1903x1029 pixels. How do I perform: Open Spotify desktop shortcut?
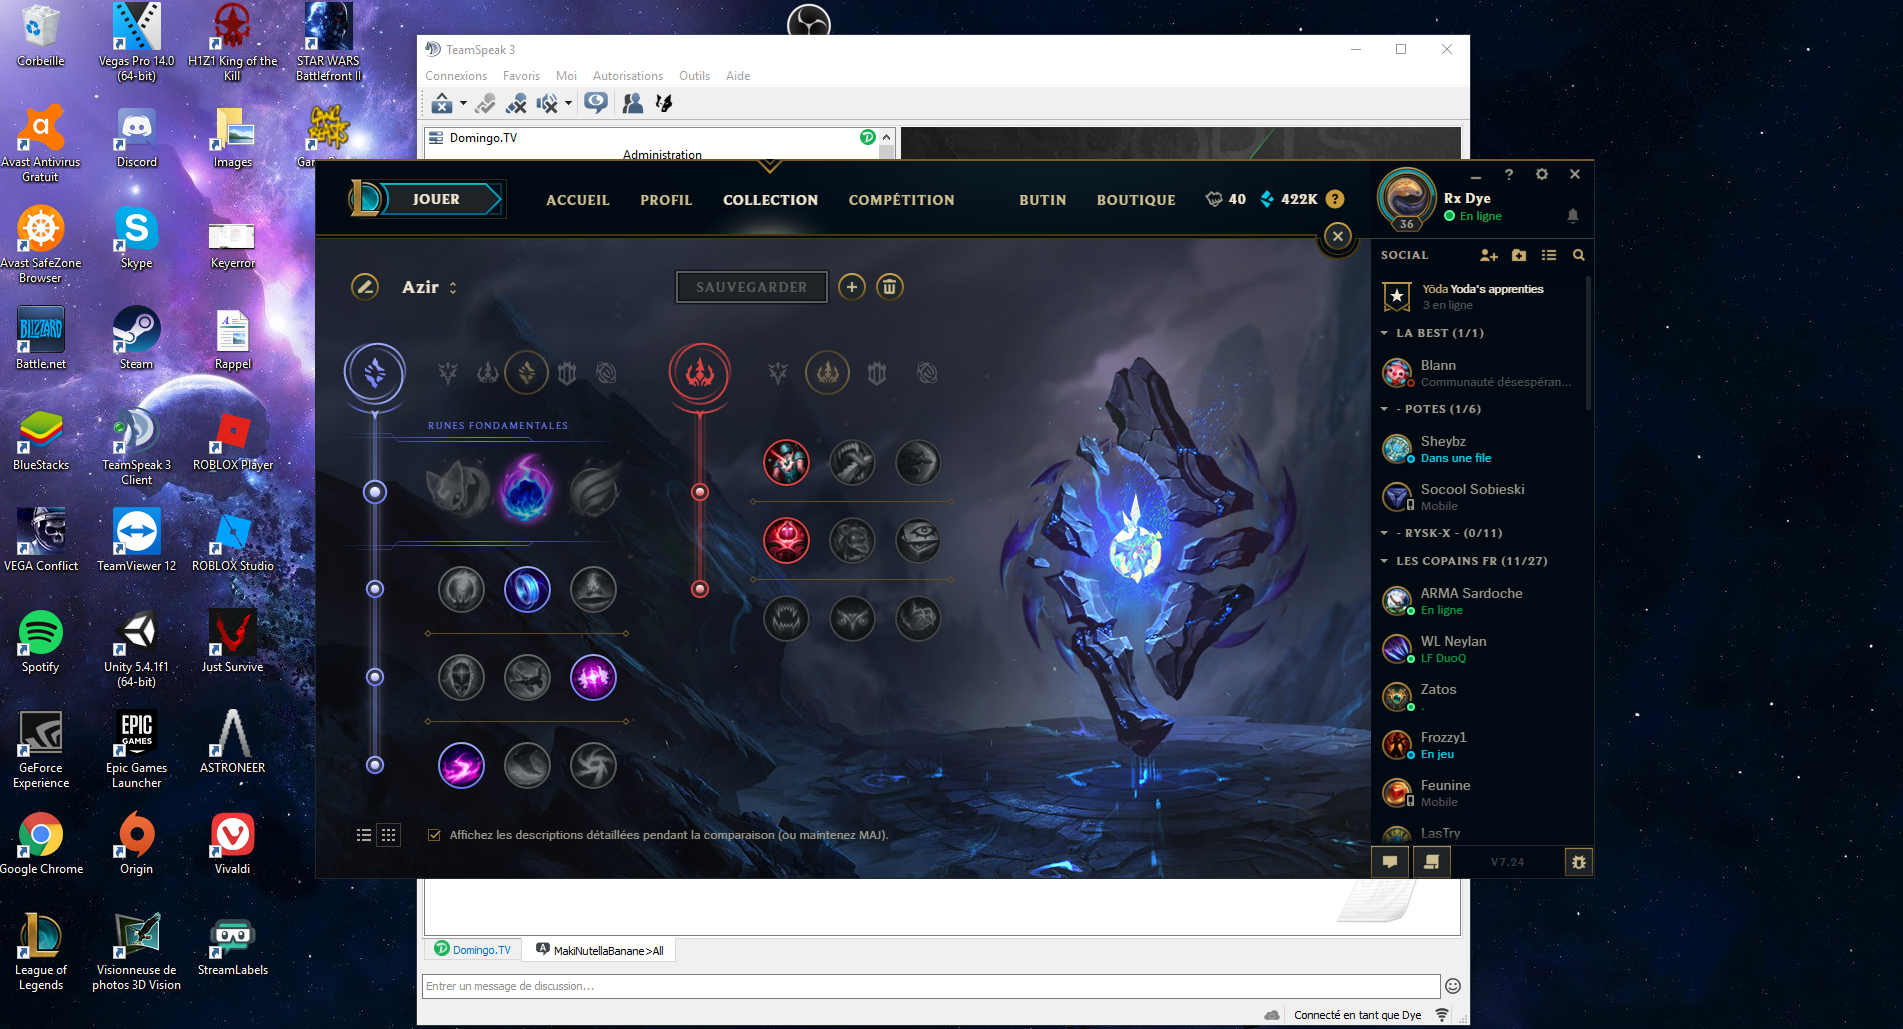click(x=41, y=642)
